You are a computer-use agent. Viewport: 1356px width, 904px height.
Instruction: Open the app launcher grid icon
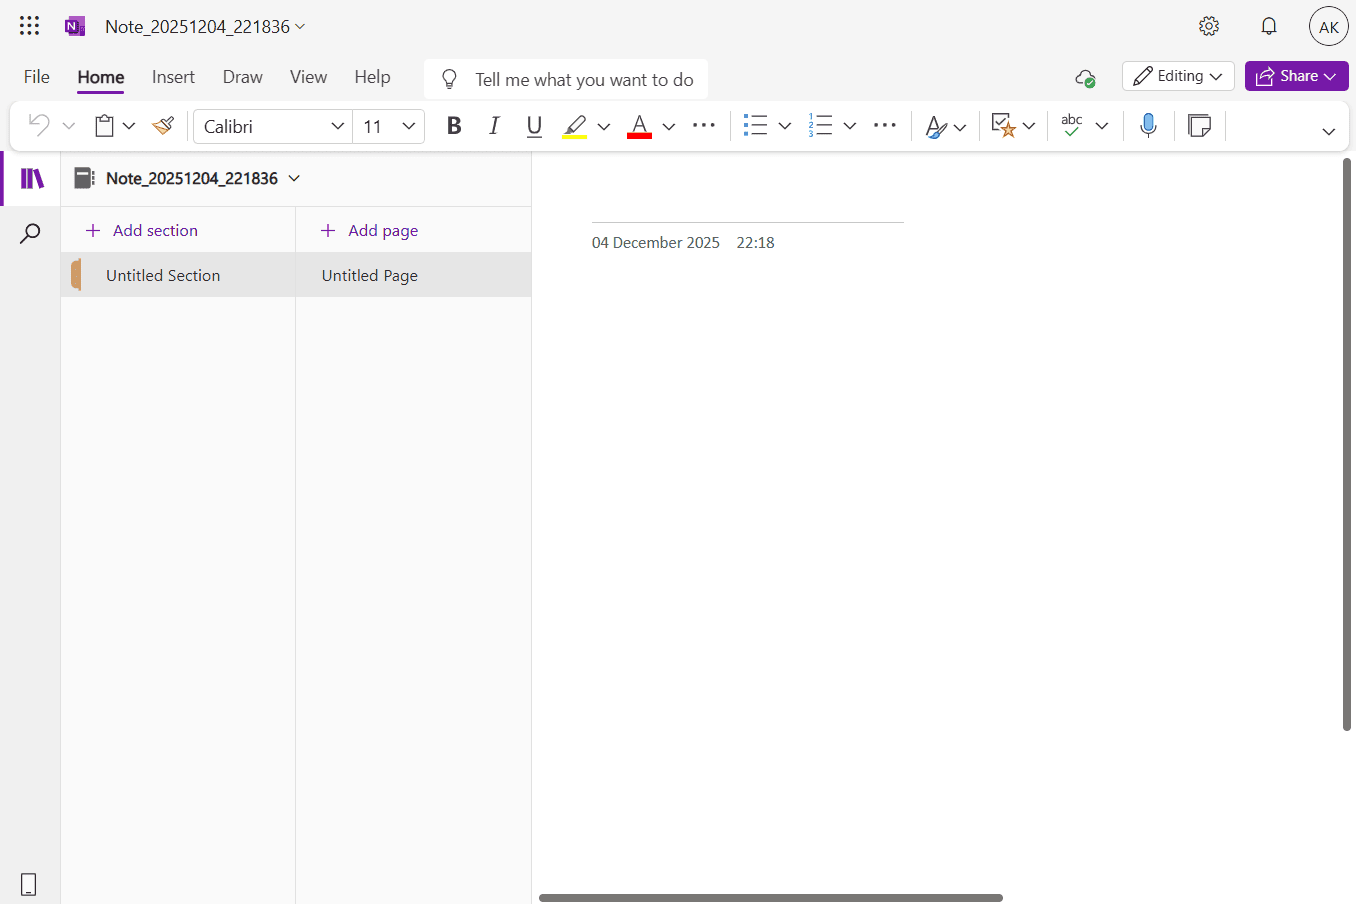30,27
